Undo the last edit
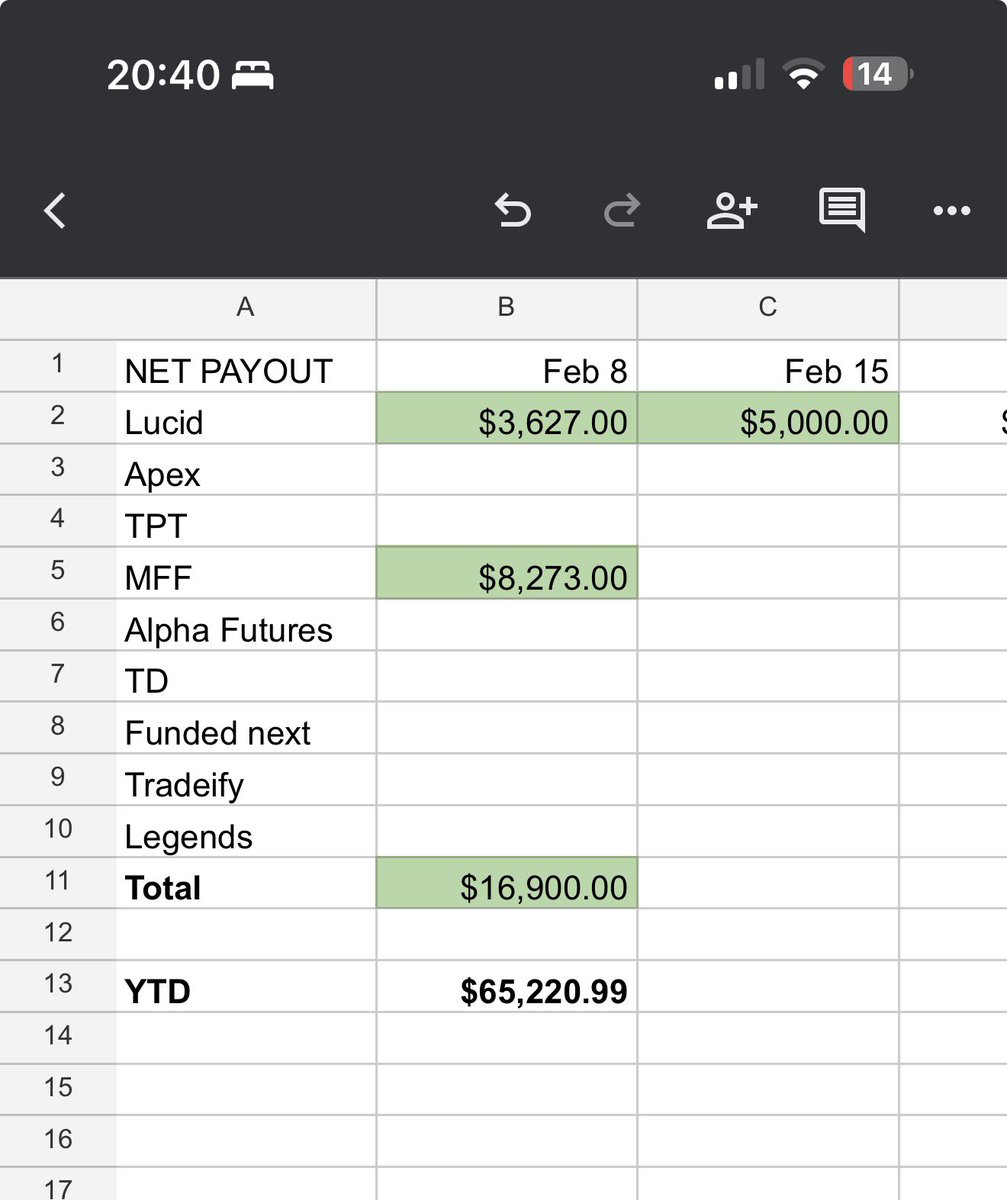The height and width of the screenshot is (1200, 1007). [513, 210]
